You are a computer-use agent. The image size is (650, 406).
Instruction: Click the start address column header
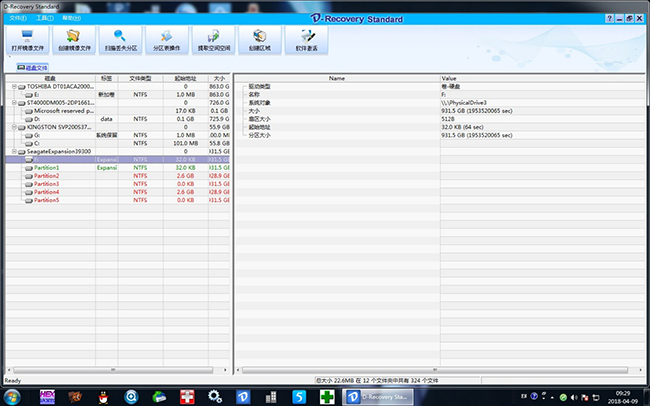185,78
